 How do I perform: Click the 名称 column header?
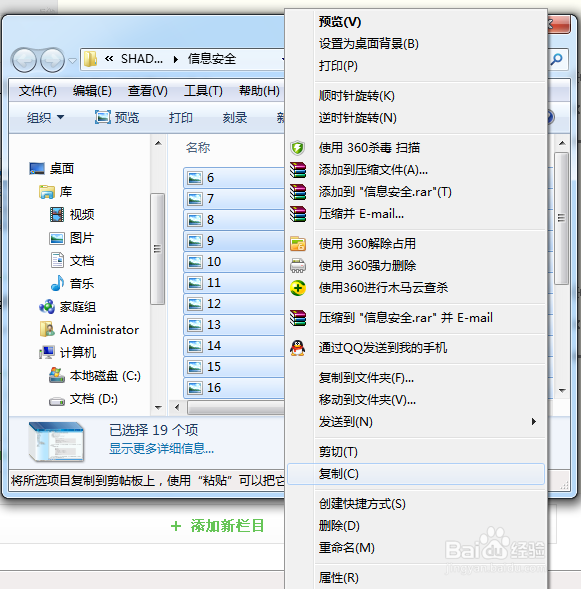(x=198, y=147)
